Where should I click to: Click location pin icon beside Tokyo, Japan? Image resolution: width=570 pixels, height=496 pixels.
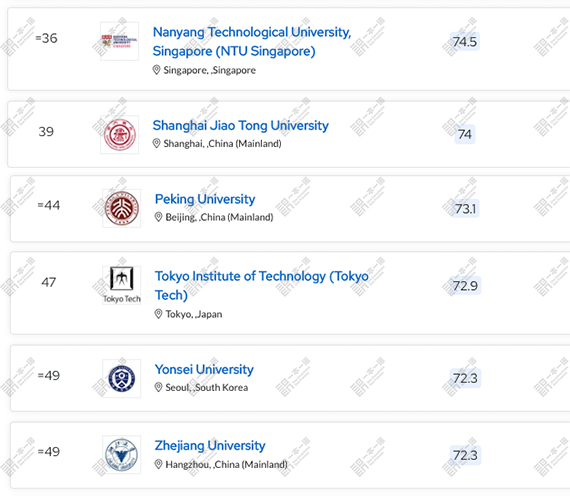tap(158, 314)
